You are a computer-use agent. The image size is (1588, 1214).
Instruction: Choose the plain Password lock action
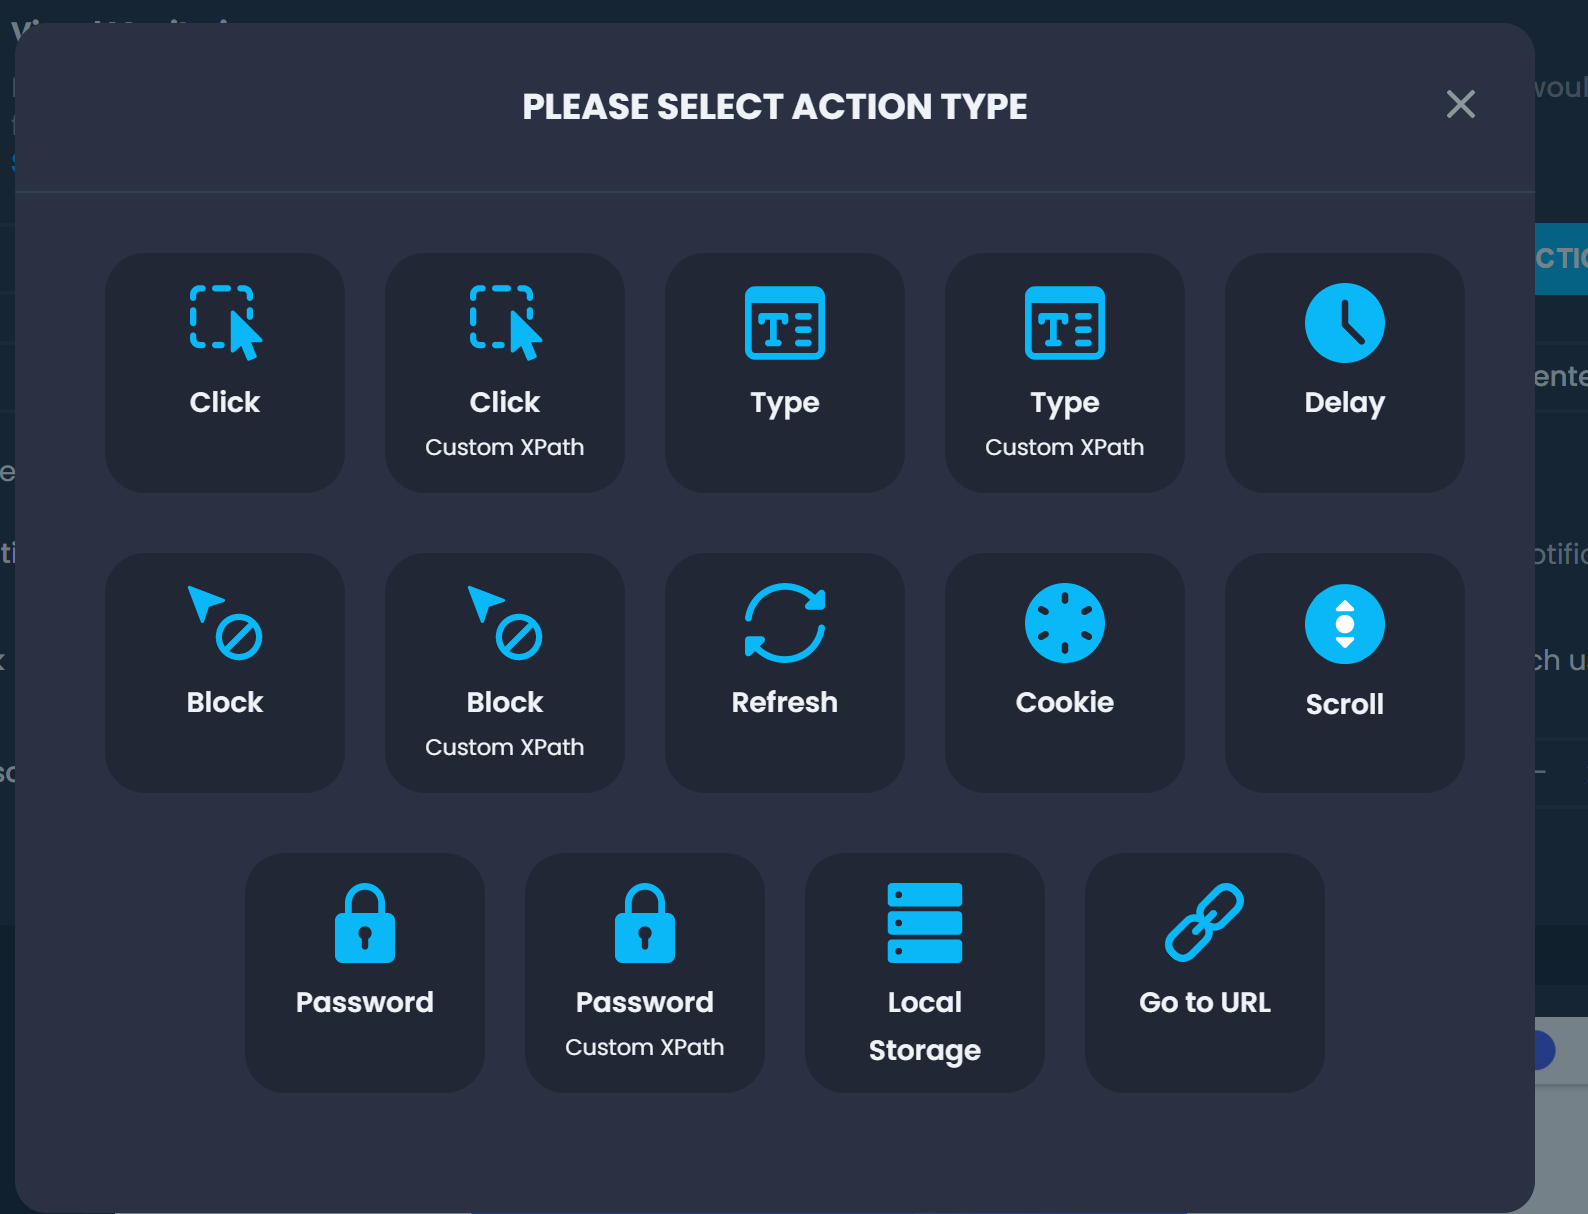tap(365, 972)
